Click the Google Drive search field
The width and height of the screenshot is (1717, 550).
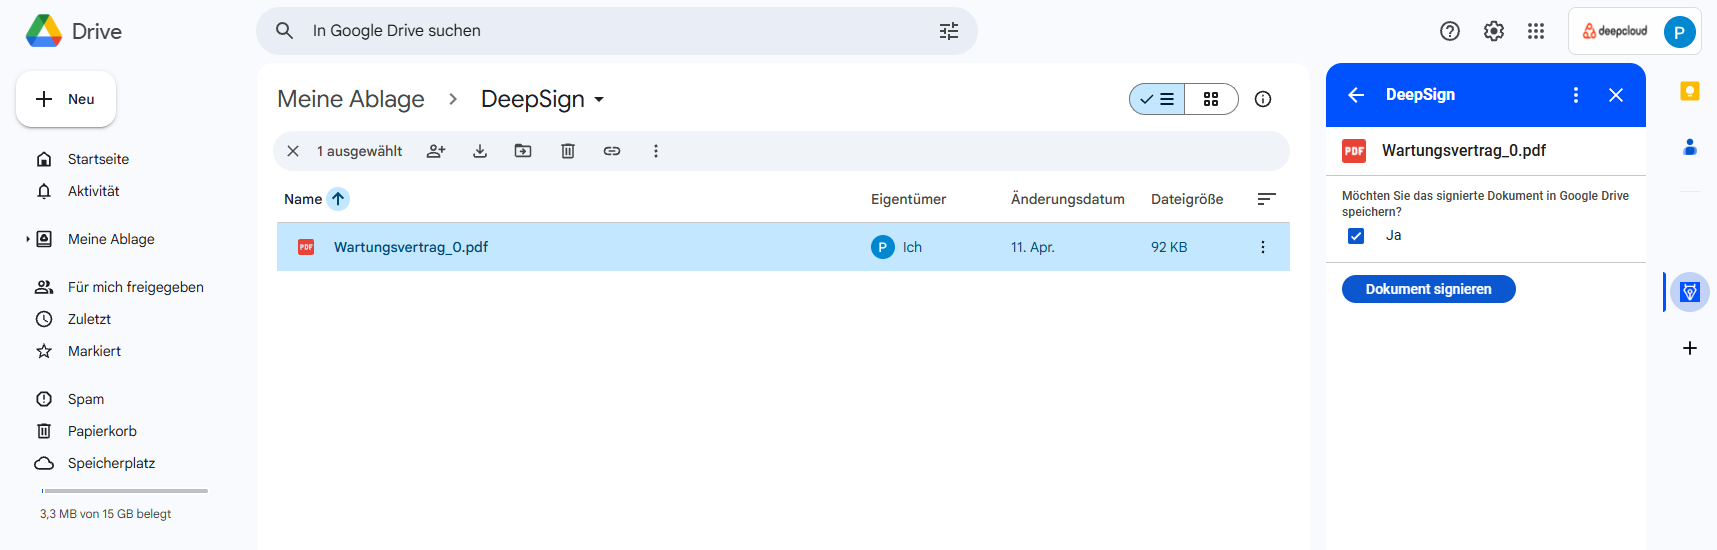600,31
